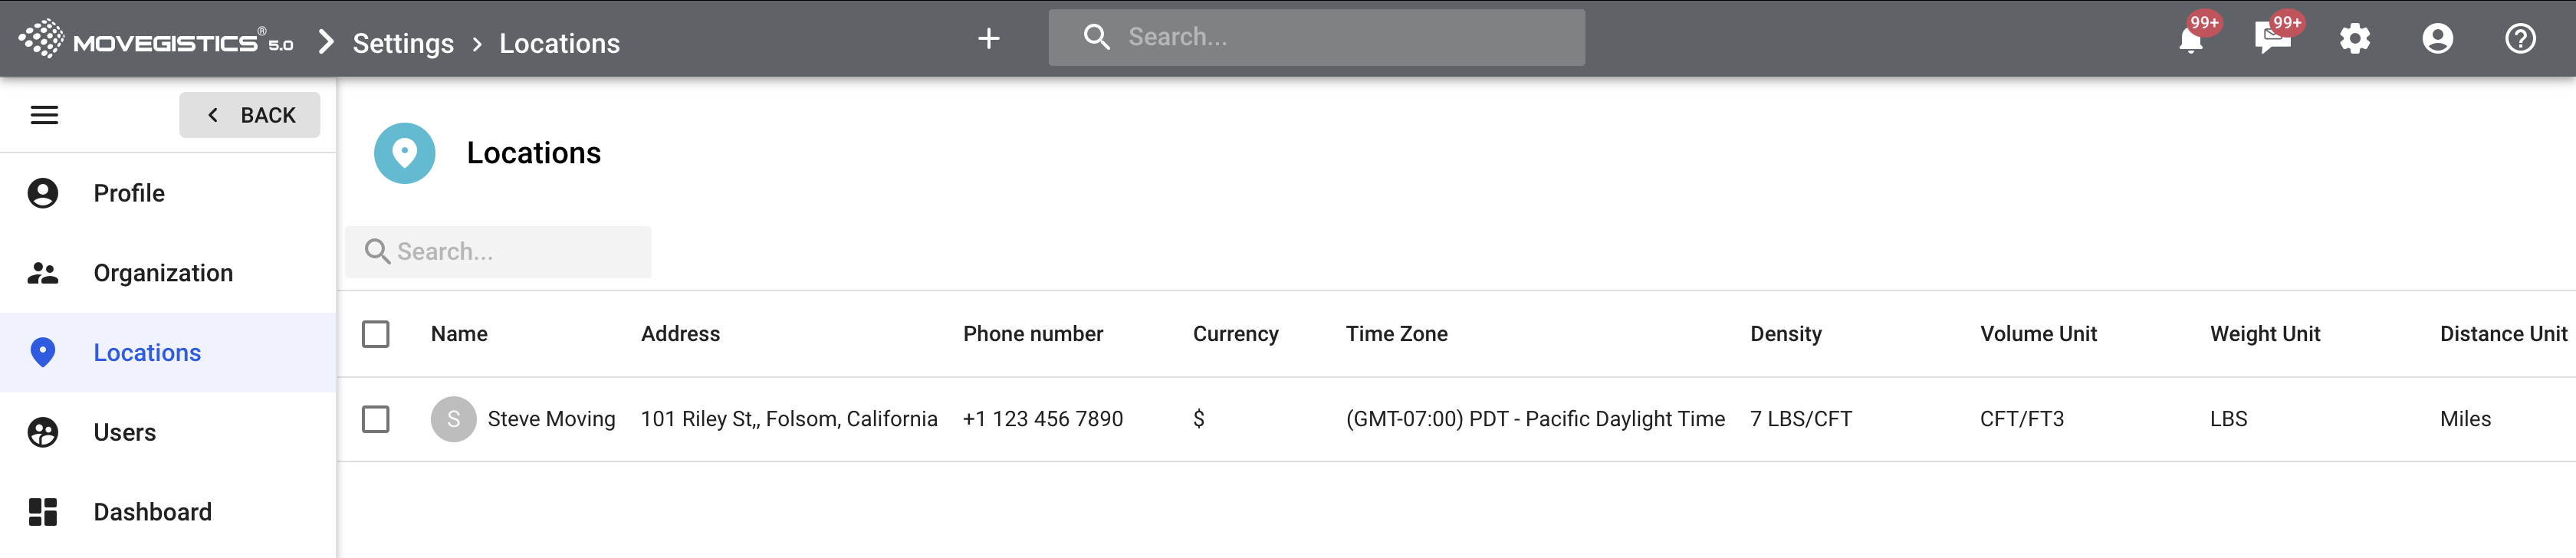Image resolution: width=2576 pixels, height=558 pixels.
Task: Go to Organization settings
Action: 163,273
